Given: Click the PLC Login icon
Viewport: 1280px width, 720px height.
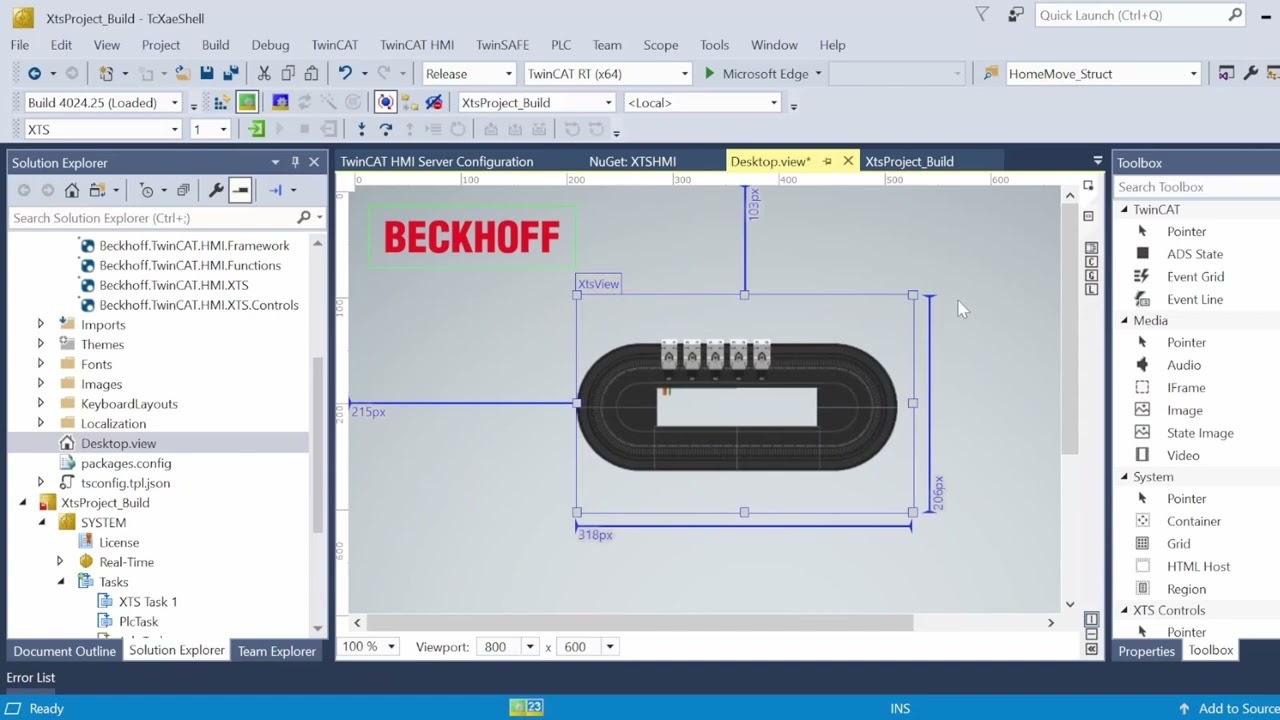Looking at the screenshot, I should coord(257,129).
